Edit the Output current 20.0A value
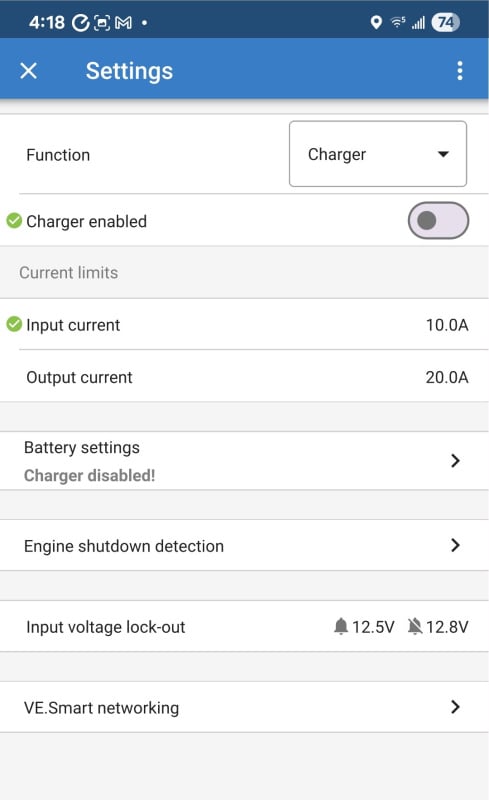The image size is (489, 800). [x=447, y=377]
